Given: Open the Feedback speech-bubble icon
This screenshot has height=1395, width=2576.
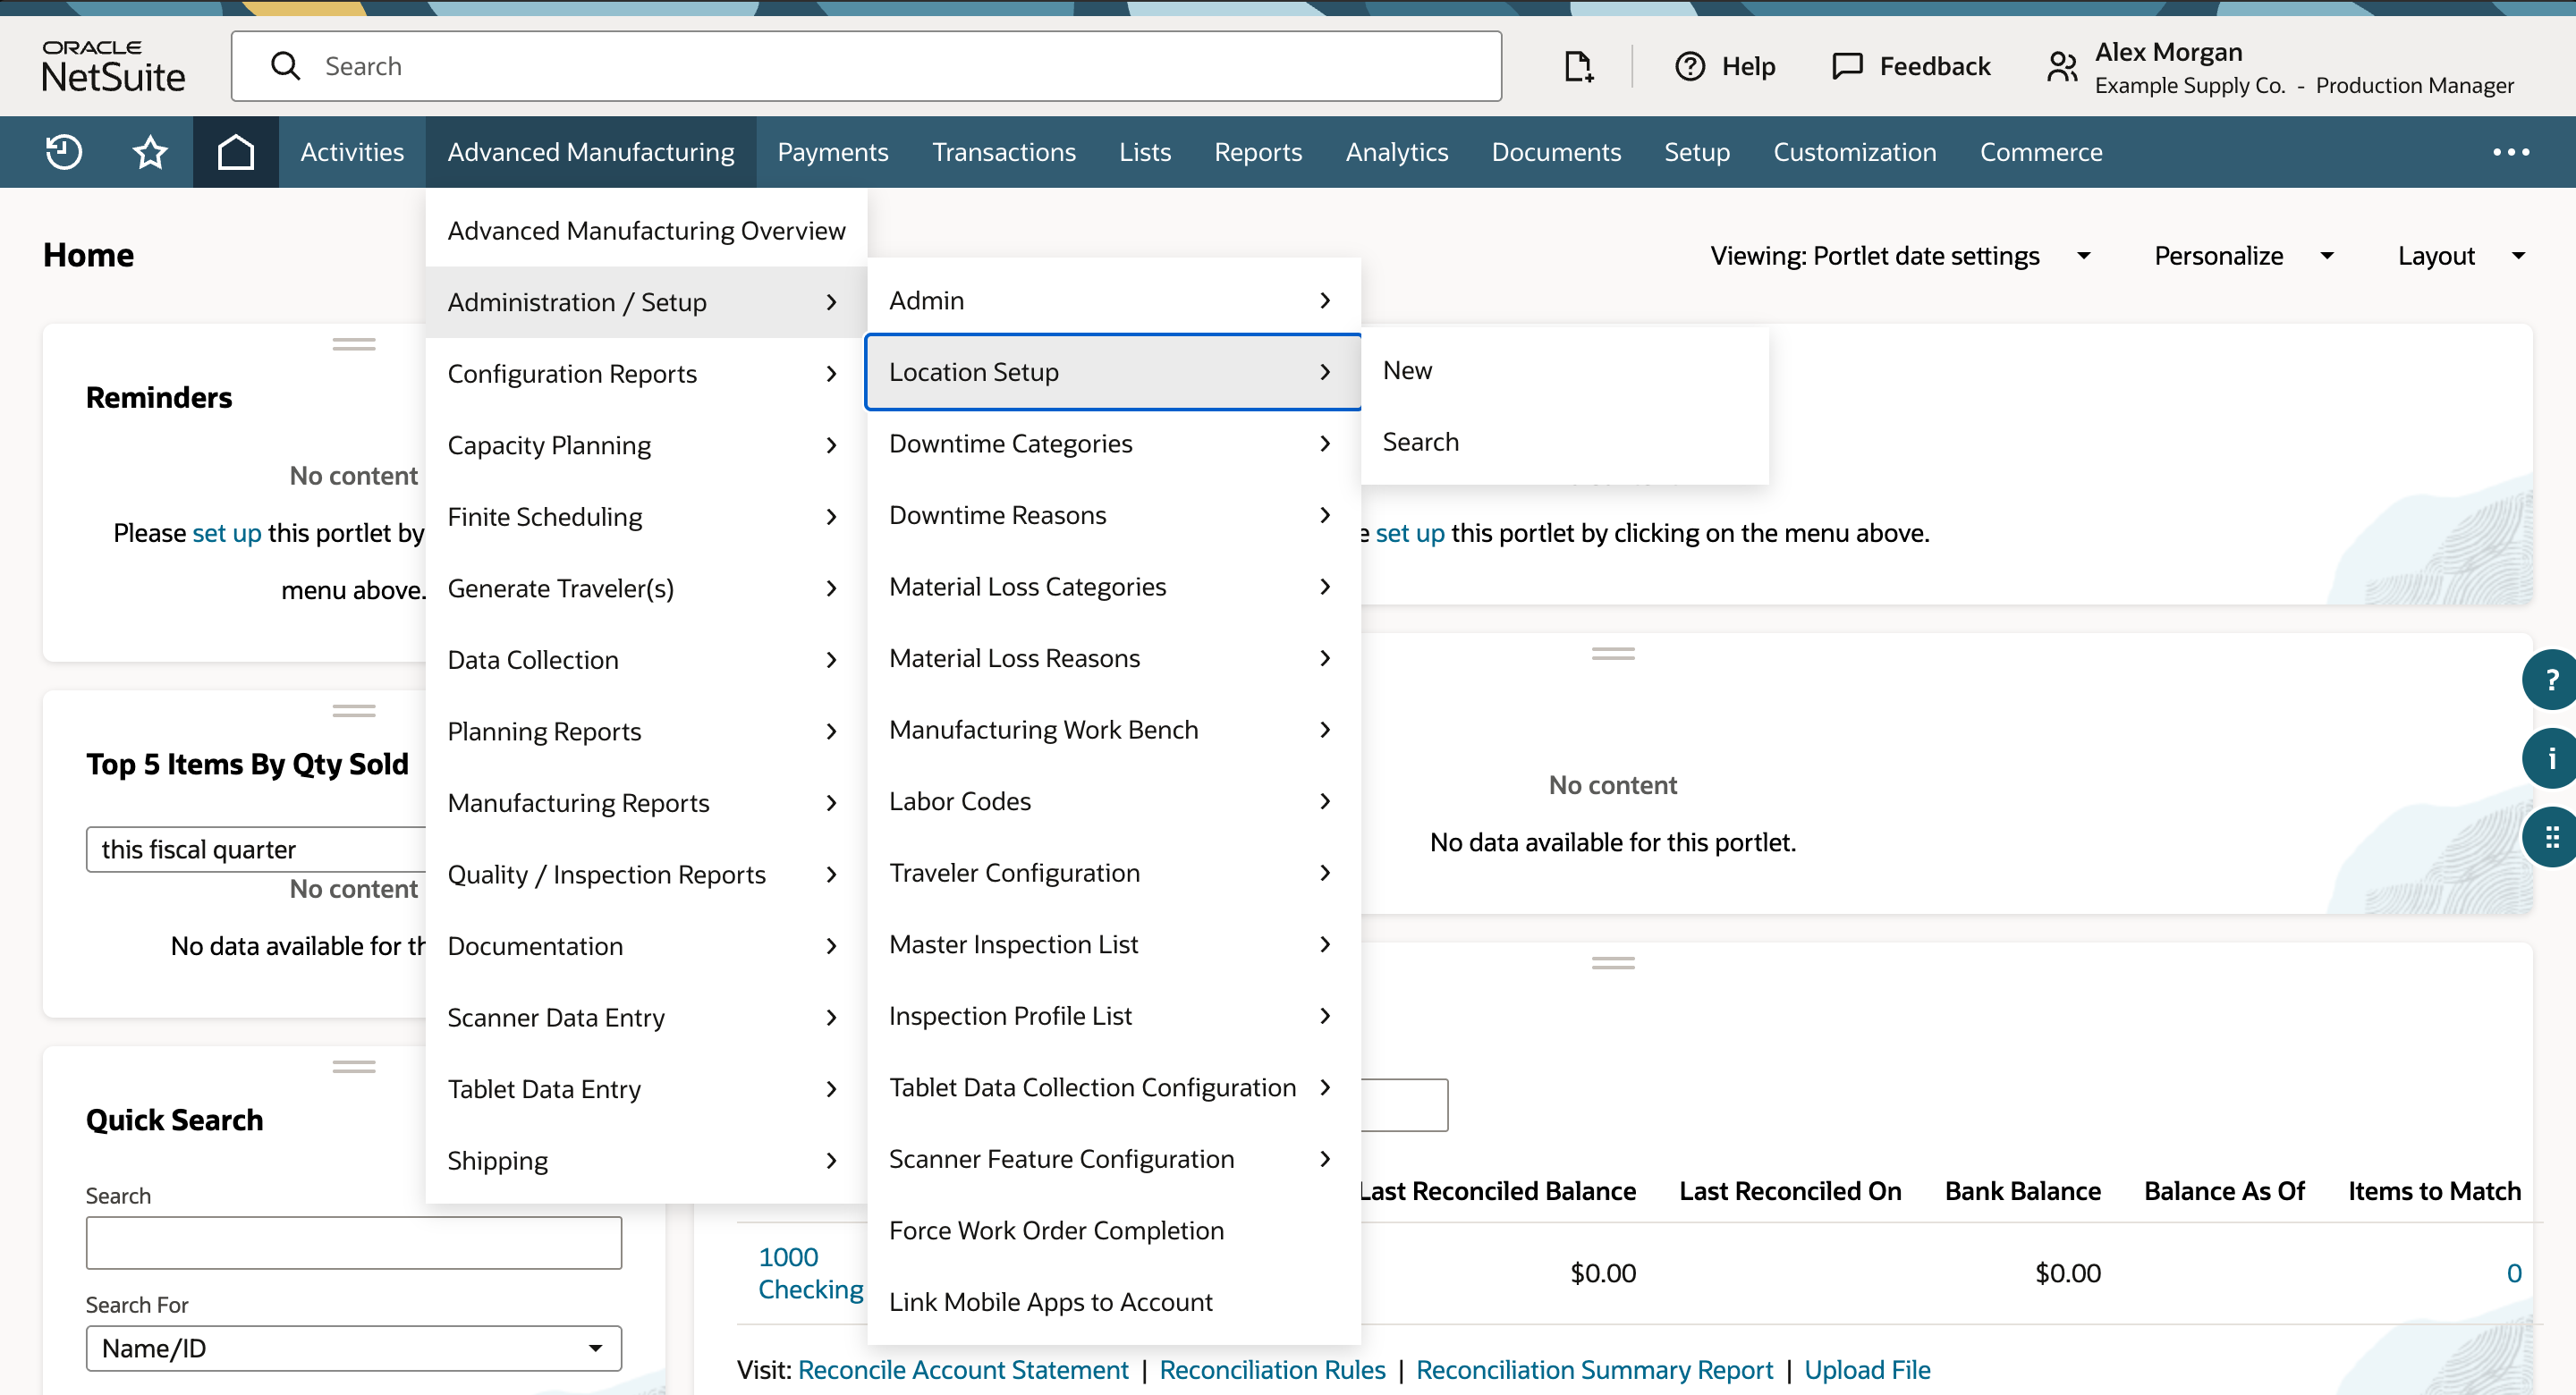Looking at the screenshot, I should 1847,66.
